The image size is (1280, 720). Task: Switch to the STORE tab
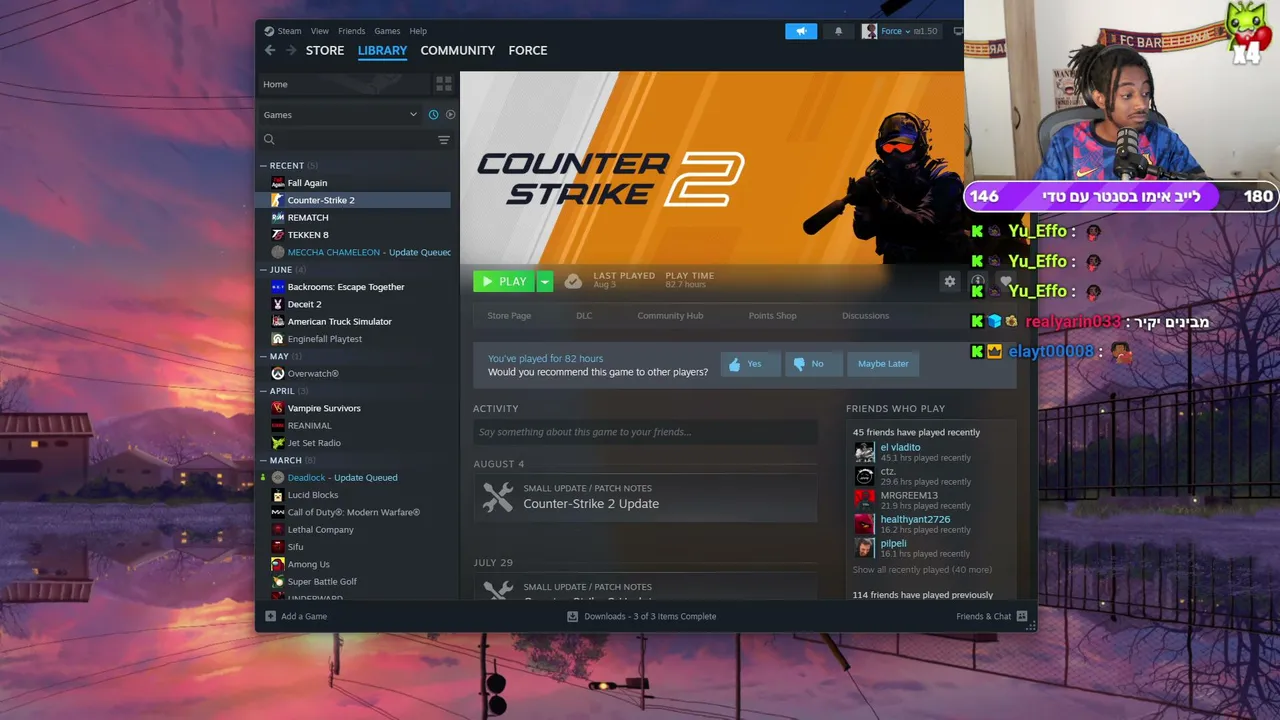(325, 50)
